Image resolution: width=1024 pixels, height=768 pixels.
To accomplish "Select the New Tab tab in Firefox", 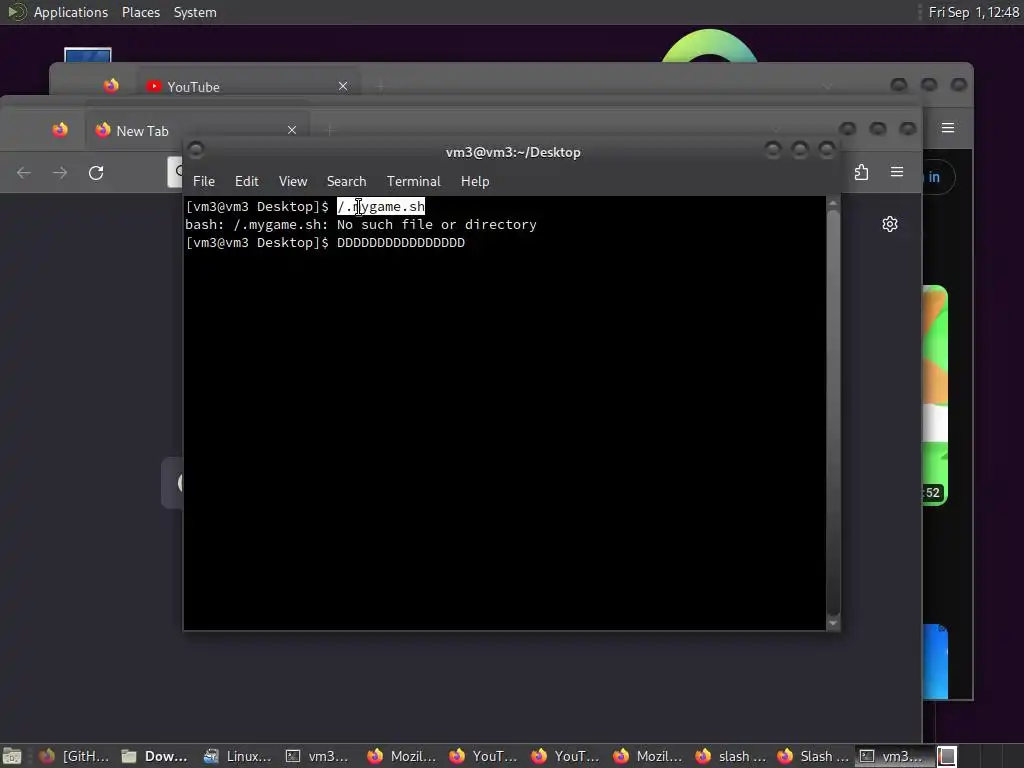I will tap(196, 131).
